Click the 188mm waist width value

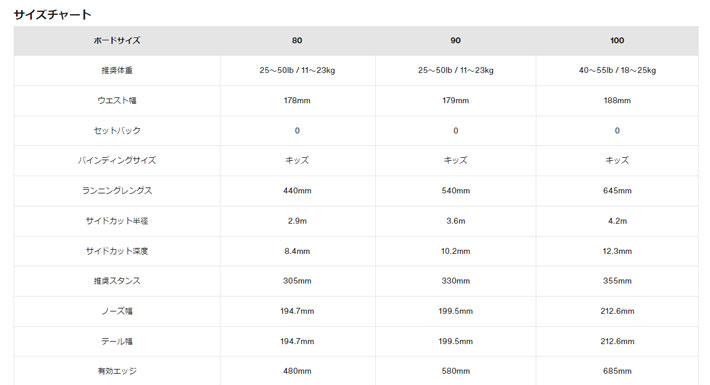[617, 100]
